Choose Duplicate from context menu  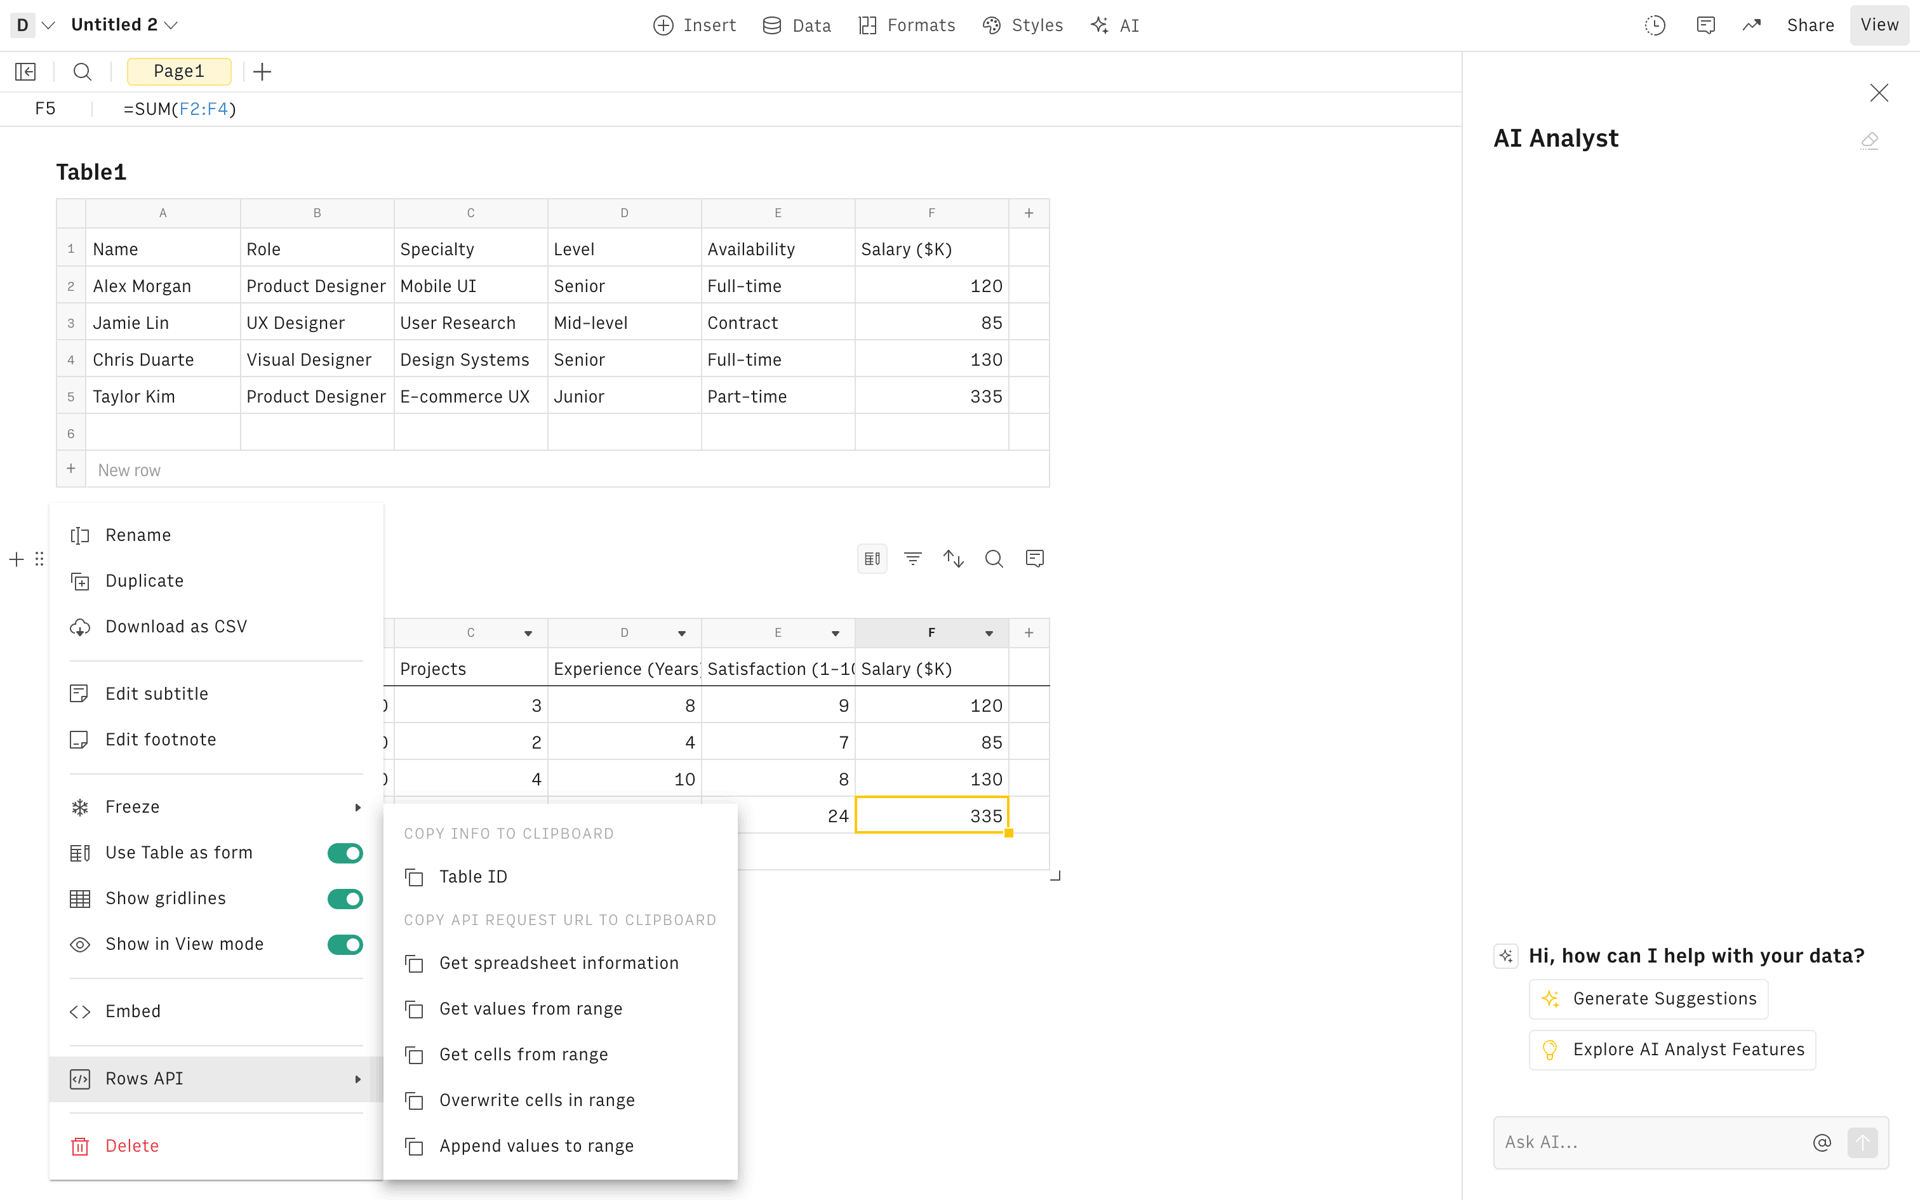coord(216,581)
